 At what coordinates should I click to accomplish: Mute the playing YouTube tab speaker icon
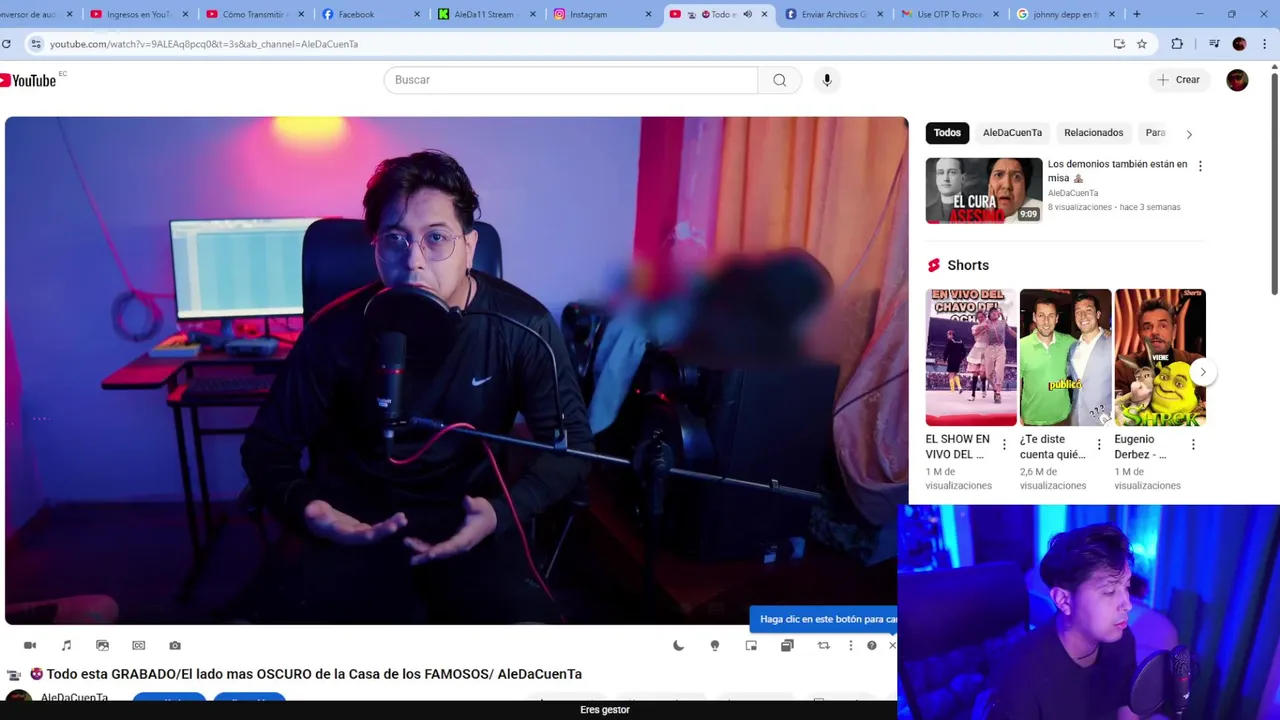coord(747,14)
